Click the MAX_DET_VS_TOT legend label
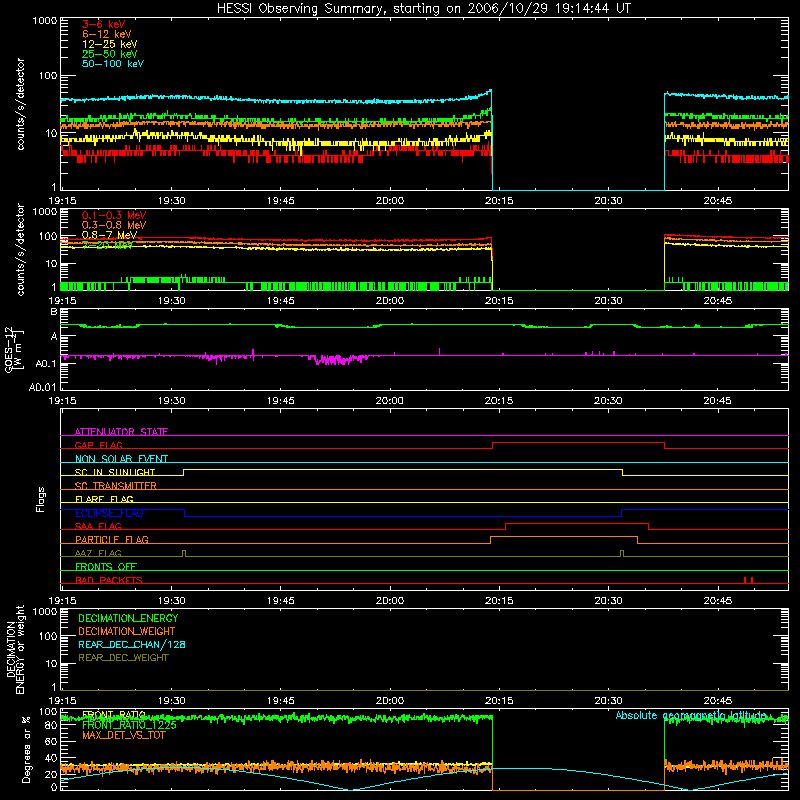This screenshot has height=800, width=800. 123,735
